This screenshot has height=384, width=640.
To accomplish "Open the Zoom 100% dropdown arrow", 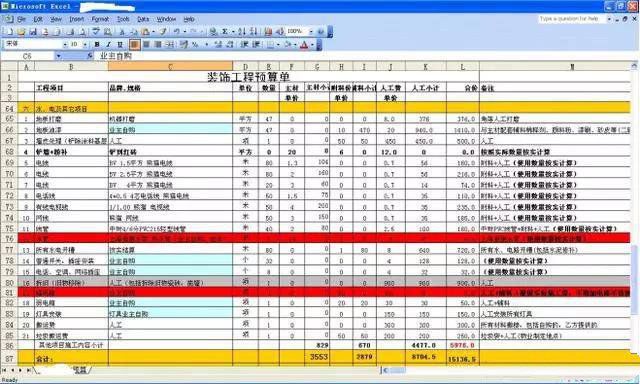I will (311, 31).
